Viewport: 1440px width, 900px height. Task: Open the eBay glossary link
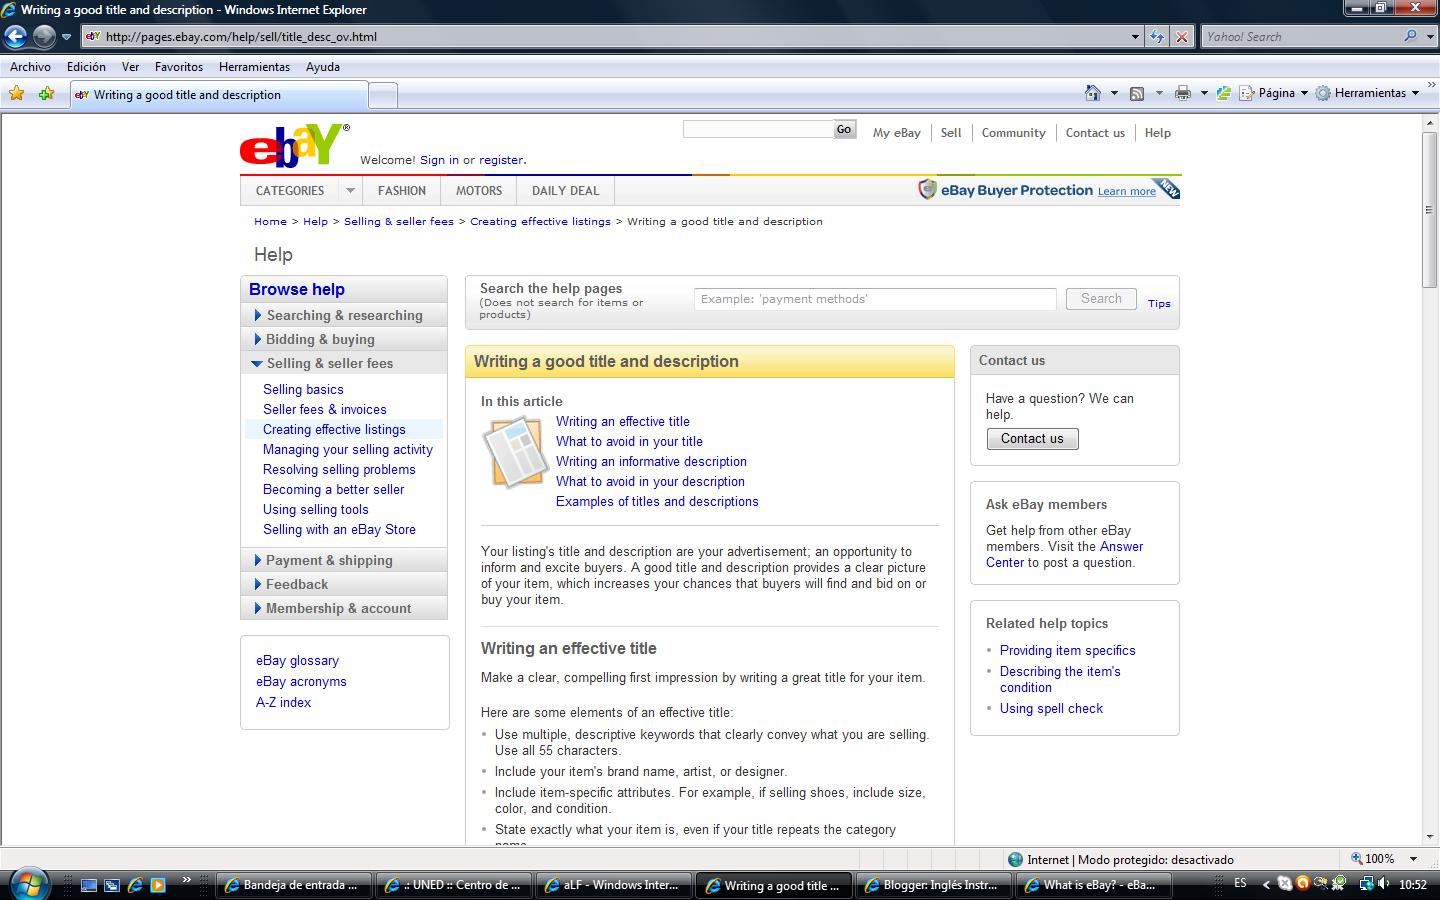pyautogui.click(x=297, y=660)
